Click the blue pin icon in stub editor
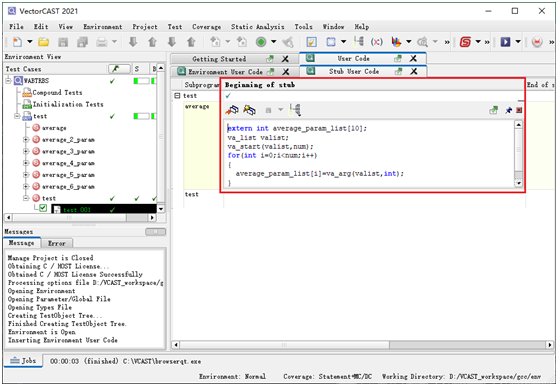The height and width of the screenshot is (386, 558). coord(508,111)
